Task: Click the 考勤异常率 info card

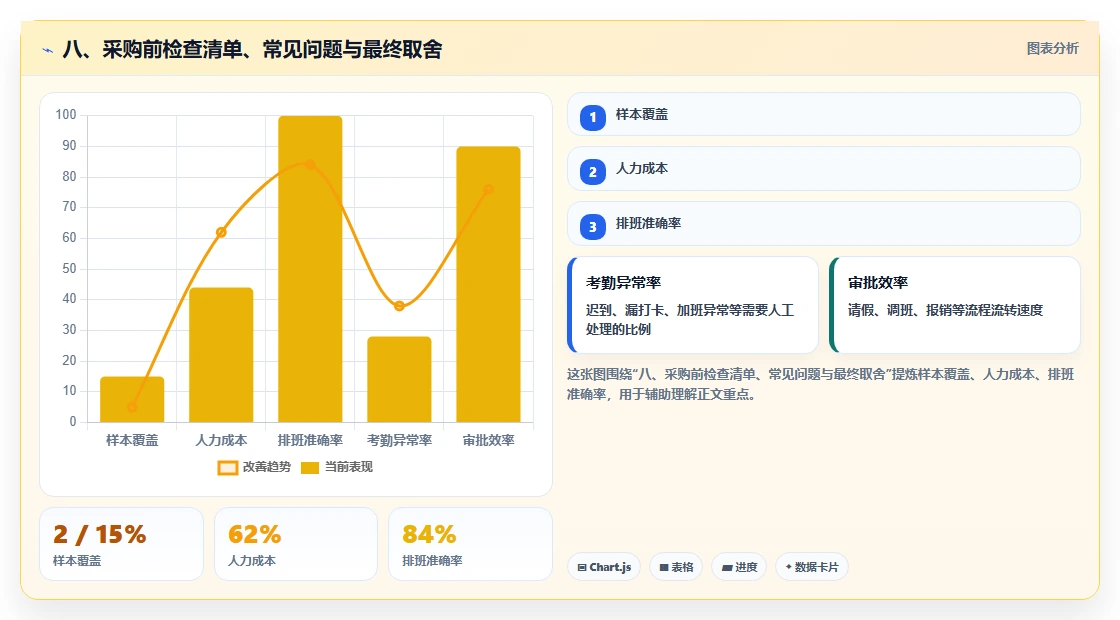Action: (x=693, y=305)
